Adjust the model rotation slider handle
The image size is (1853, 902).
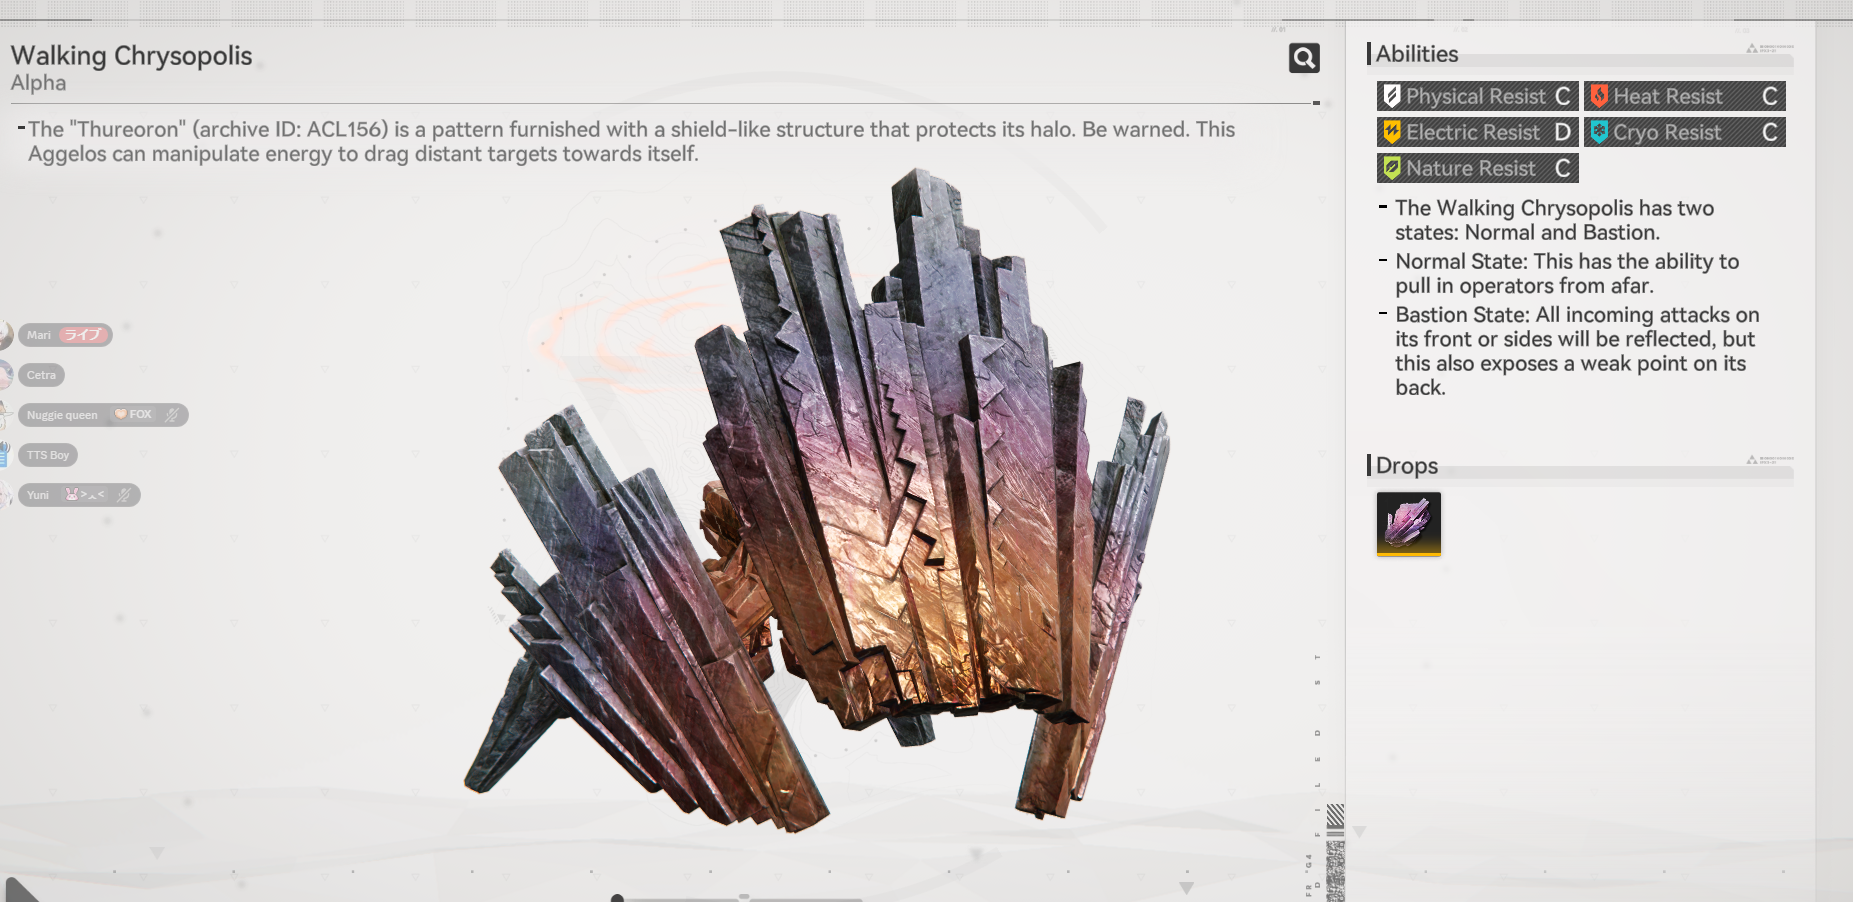(x=617, y=899)
